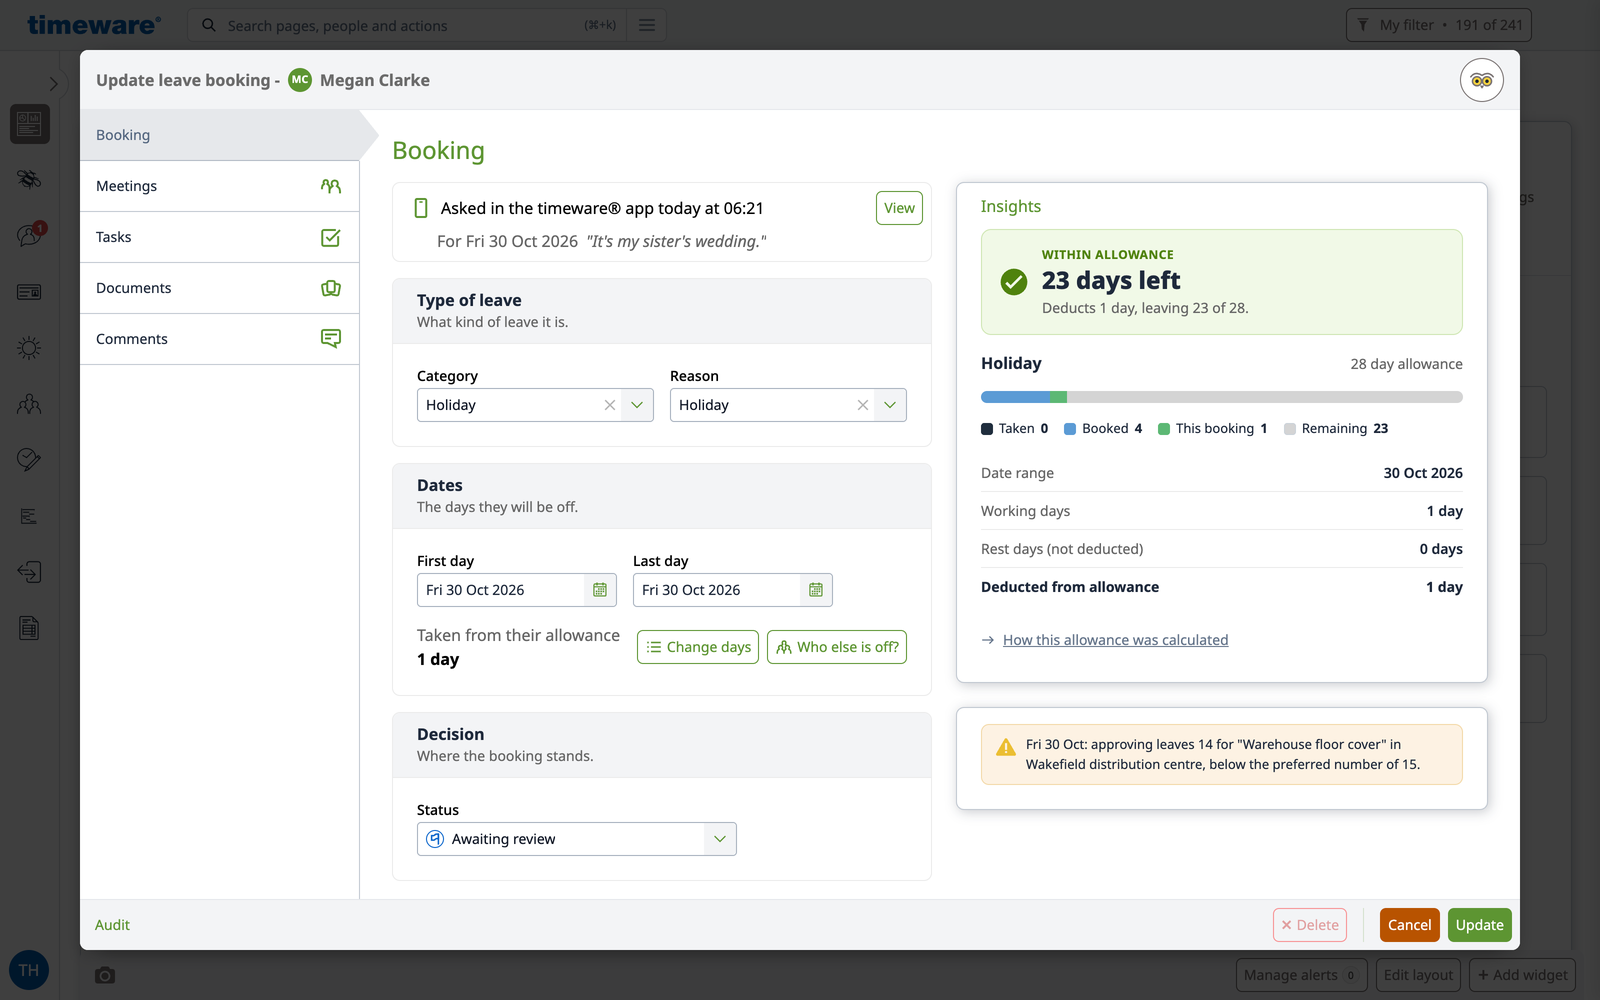Switch to the Documents tab
The height and width of the screenshot is (1000, 1600).
tap(219, 288)
